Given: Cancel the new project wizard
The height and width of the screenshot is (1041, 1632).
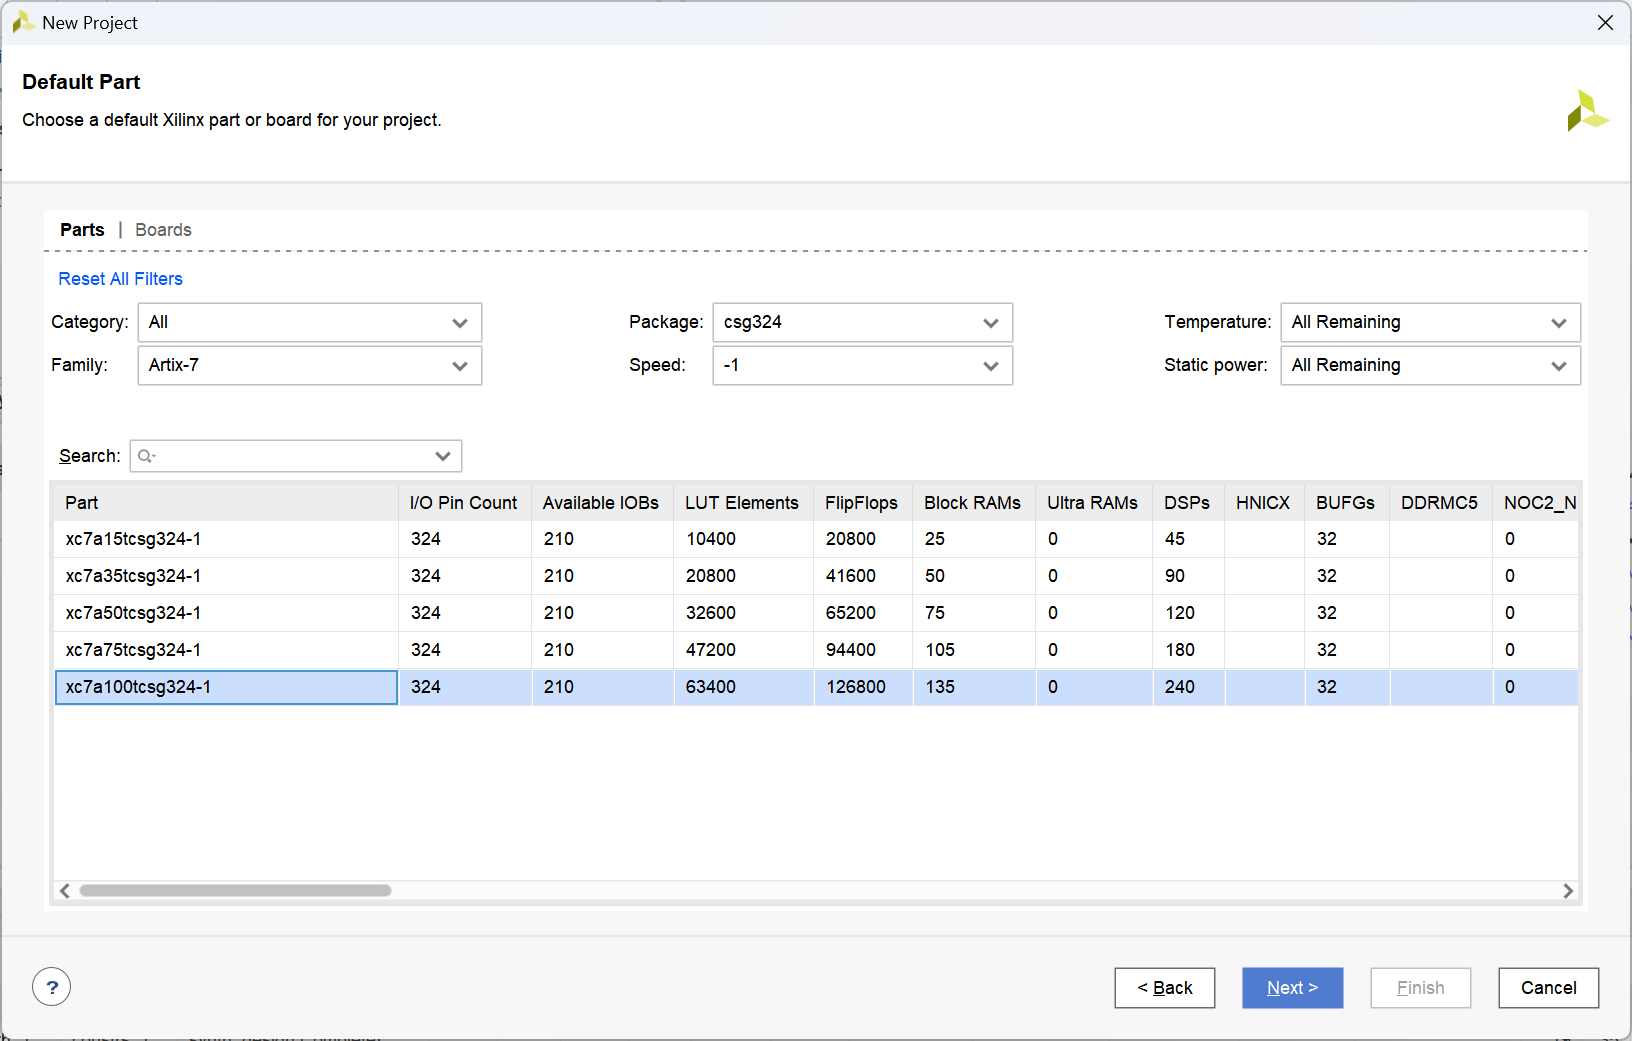Looking at the screenshot, I should click(1548, 988).
